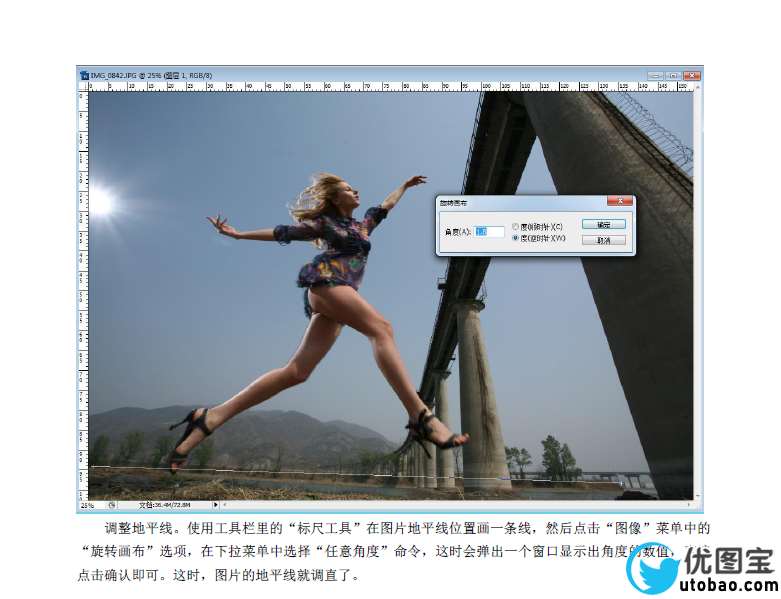Click the 25% zoom field in status bar
781x599 pixels.
(91, 505)
